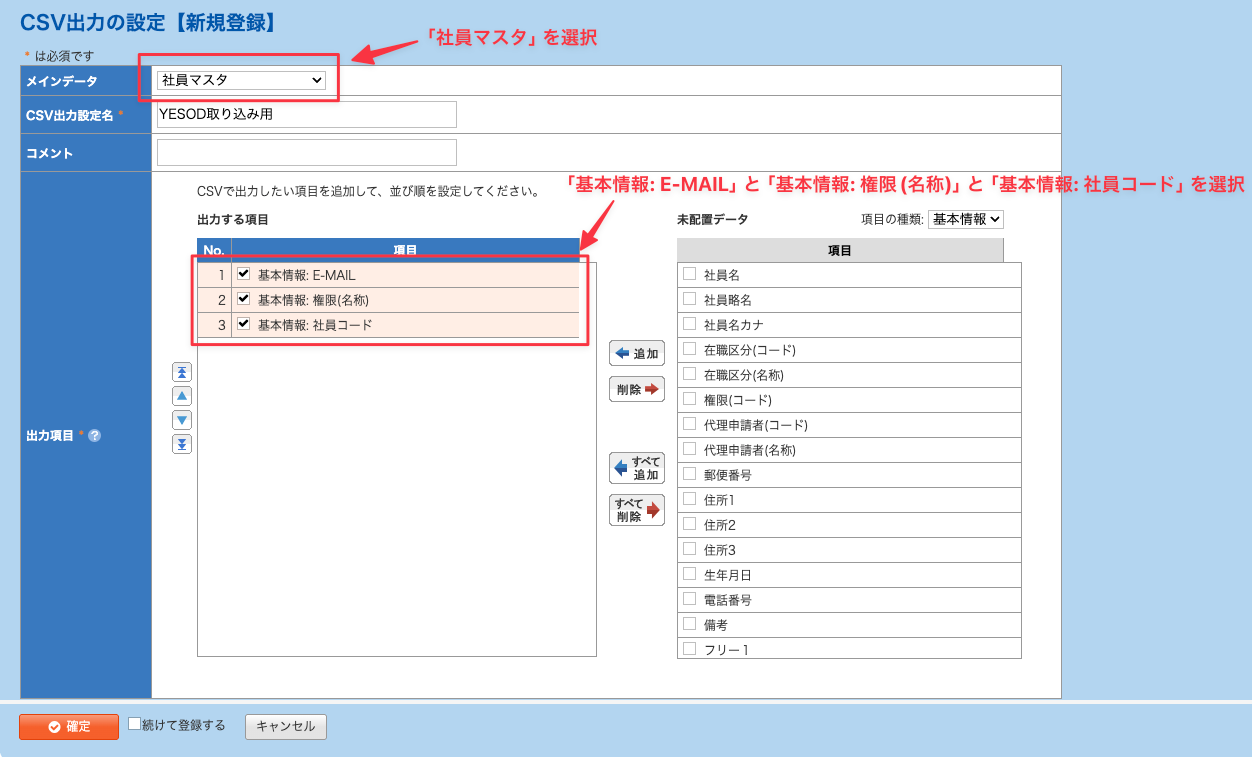Uncheck 基本情報: 権限(名称) item
The width and height of the screenshot is (1252, 757).
(243, 298)
